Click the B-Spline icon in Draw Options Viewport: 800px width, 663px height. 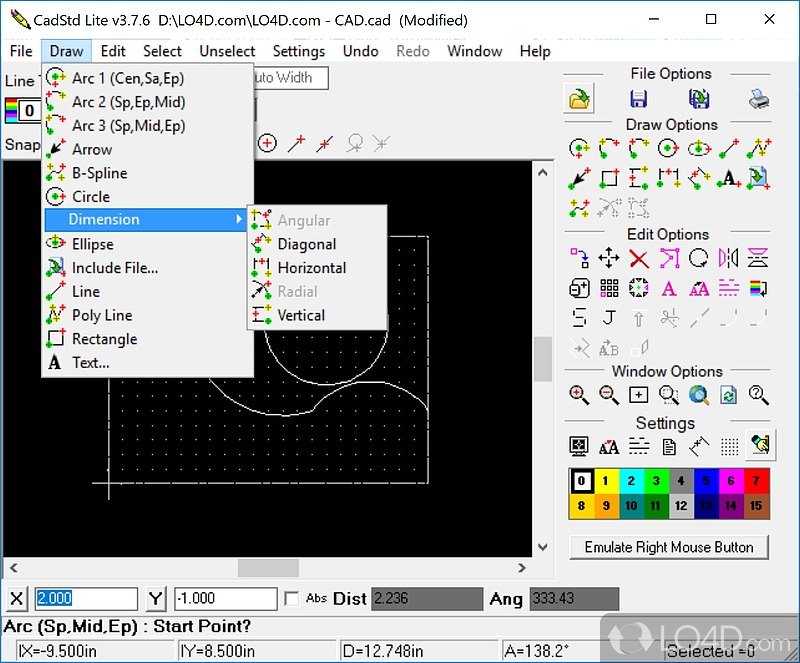pos(579,208)
